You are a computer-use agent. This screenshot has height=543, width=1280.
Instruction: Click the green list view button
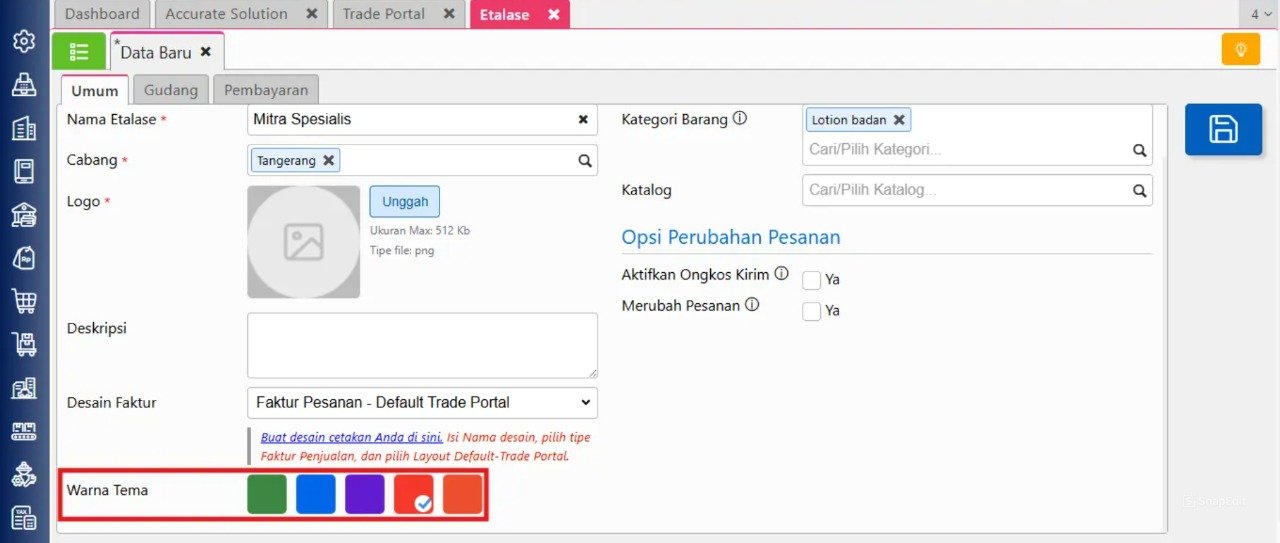78,50
